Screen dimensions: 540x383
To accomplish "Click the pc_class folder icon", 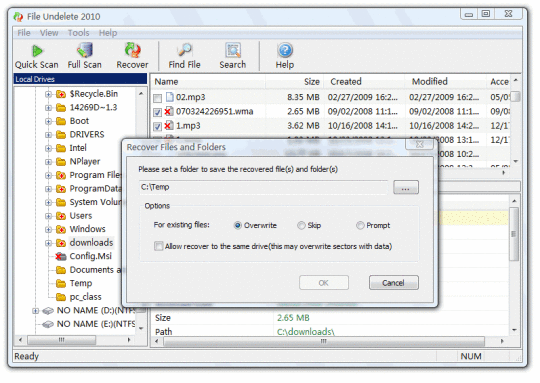I will coord(61,297).
